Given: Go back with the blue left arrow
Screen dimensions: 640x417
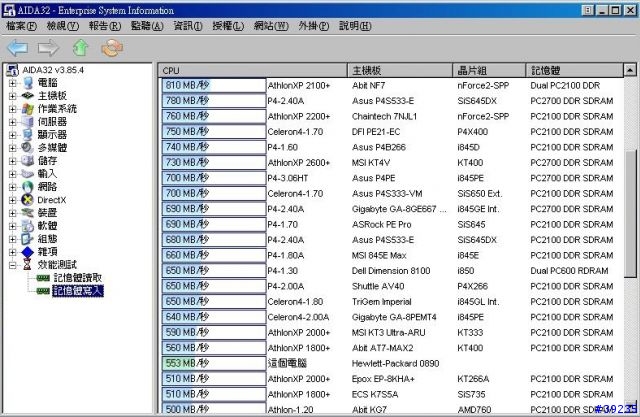Looking at the screenshot, I should coord(18,48).
